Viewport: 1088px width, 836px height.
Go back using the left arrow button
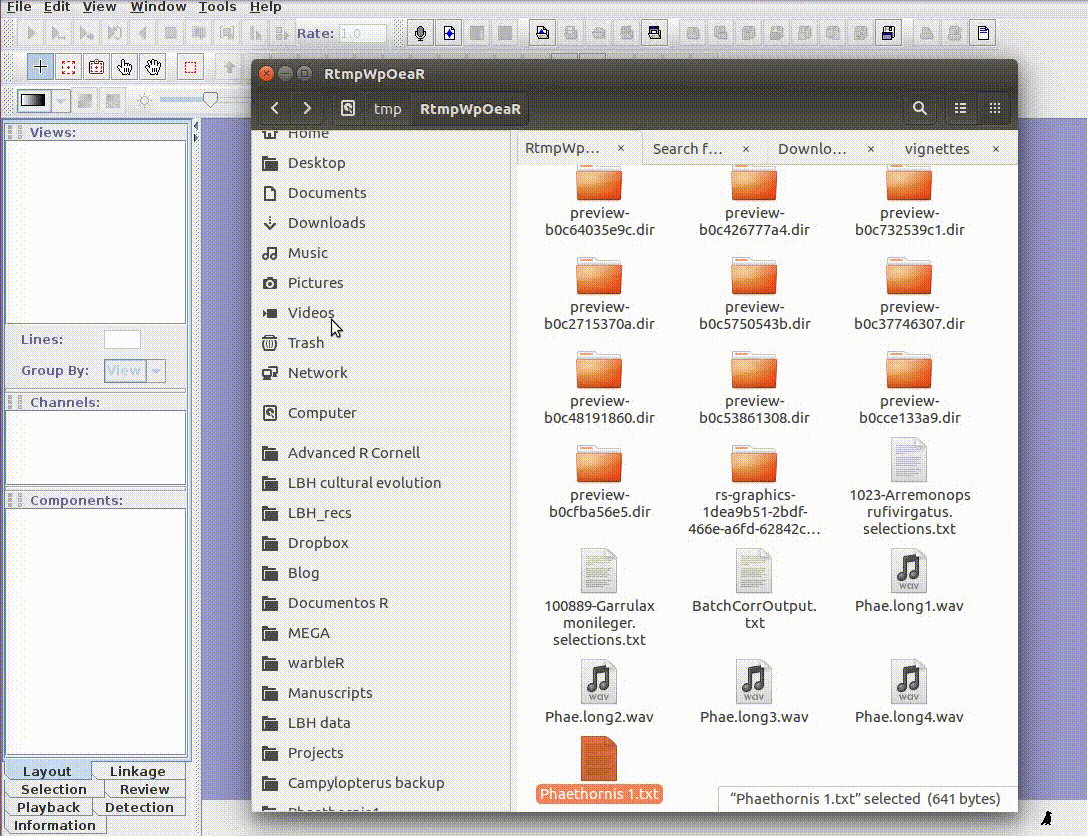pyautogui.click(x=275, y=108)
